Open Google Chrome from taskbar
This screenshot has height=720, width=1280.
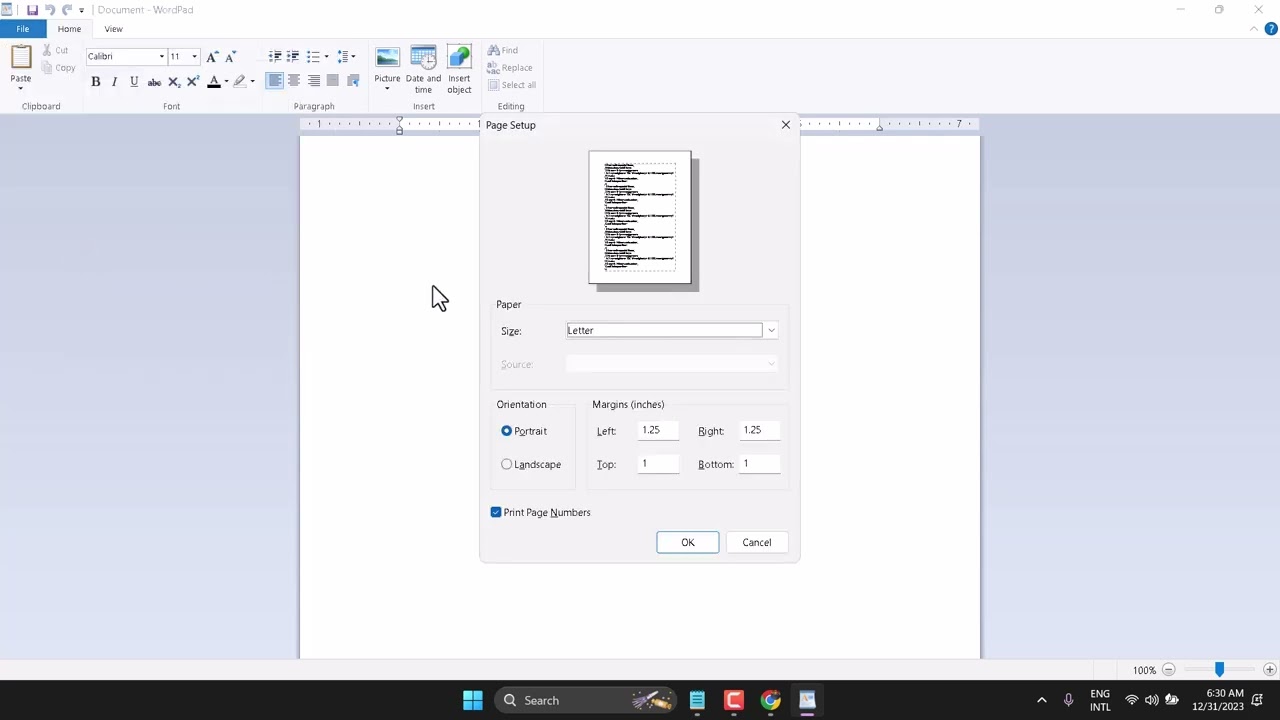click(770, 700)
